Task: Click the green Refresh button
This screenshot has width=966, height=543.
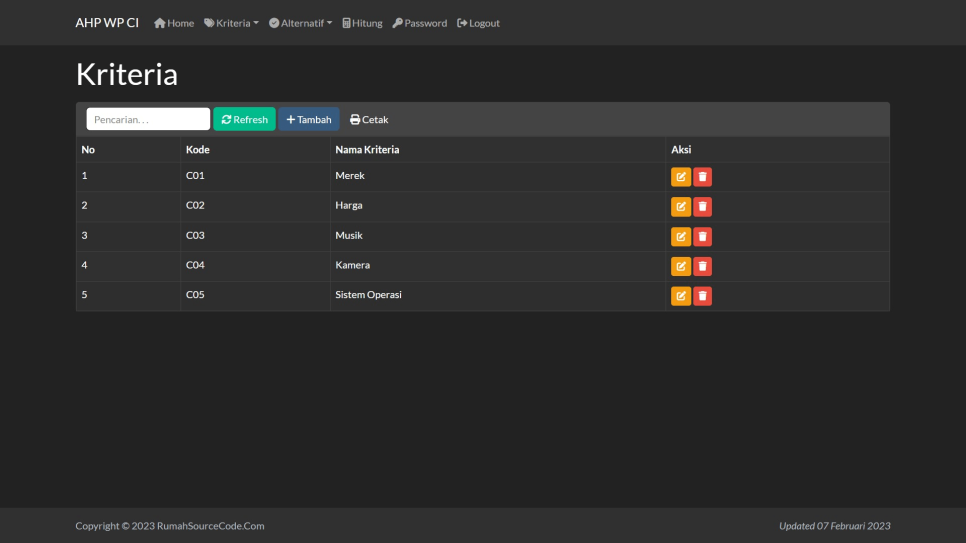Action: [x=245, y=119]
